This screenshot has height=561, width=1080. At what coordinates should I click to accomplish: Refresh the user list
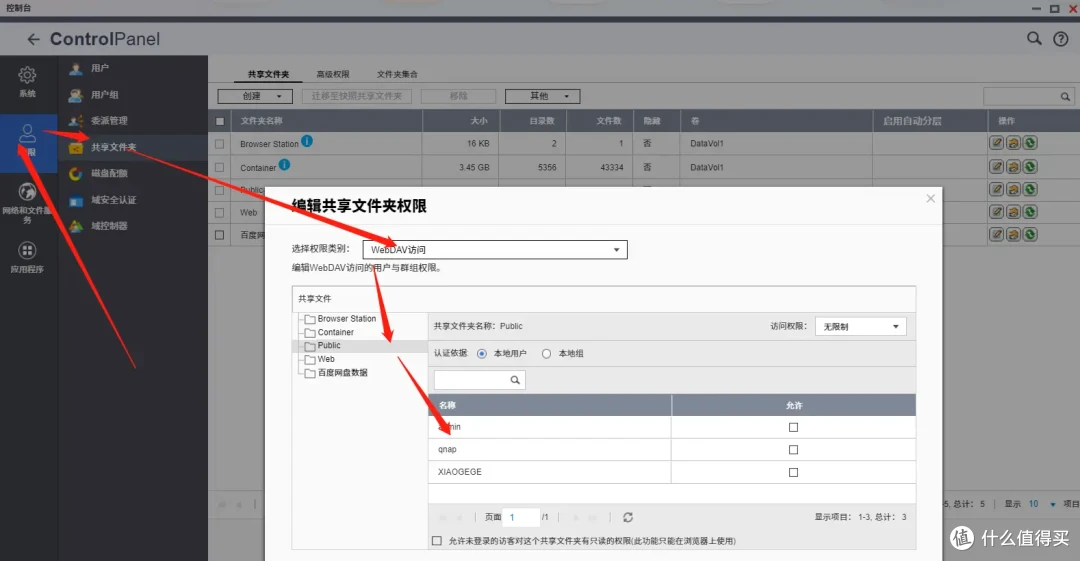coord(628,517)
